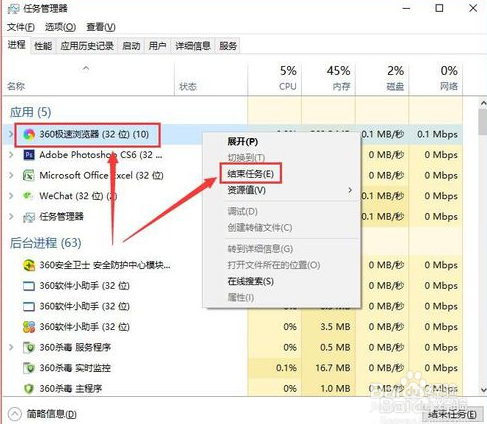Click the WeChat app icon
Screen dimensions: 487x424
pyautogui.click(x=28, y=196)
